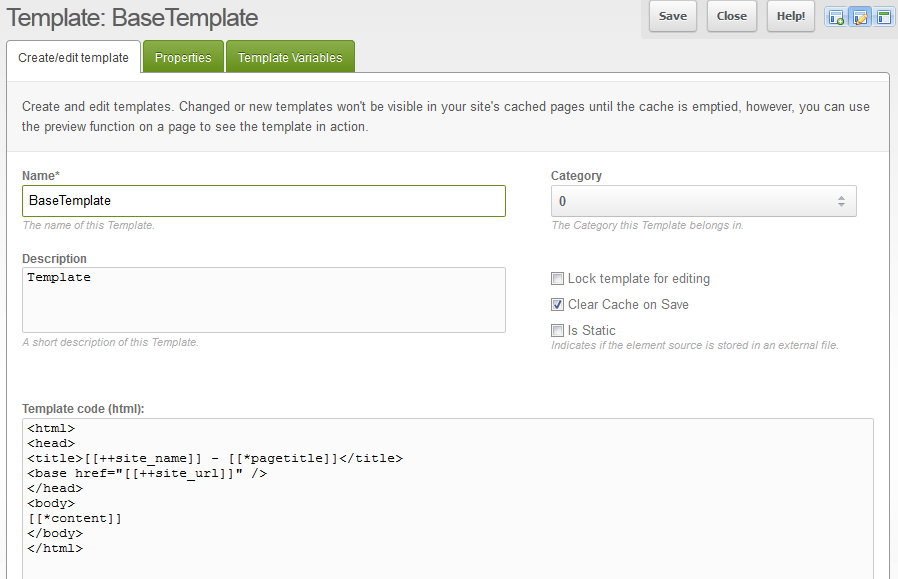Open the Help! button
This screenshot has height=579, width=898.
click(x=791, y=16)
